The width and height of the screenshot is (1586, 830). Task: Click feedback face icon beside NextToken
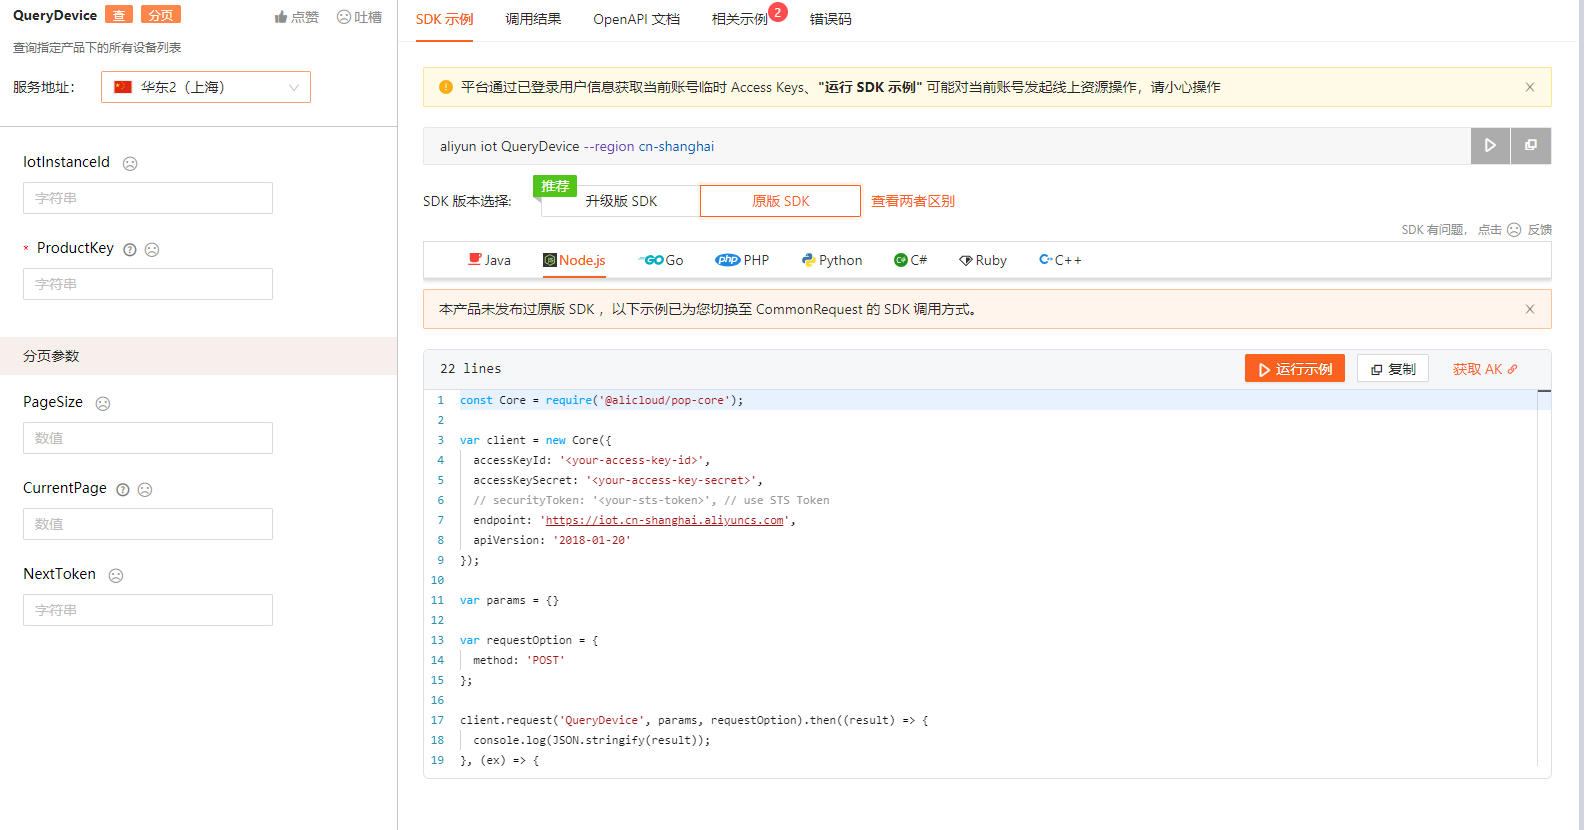click(116, 575)
